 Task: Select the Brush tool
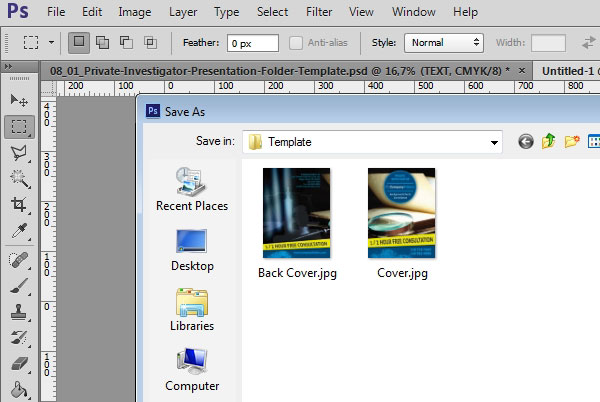(x=19, y=286)
